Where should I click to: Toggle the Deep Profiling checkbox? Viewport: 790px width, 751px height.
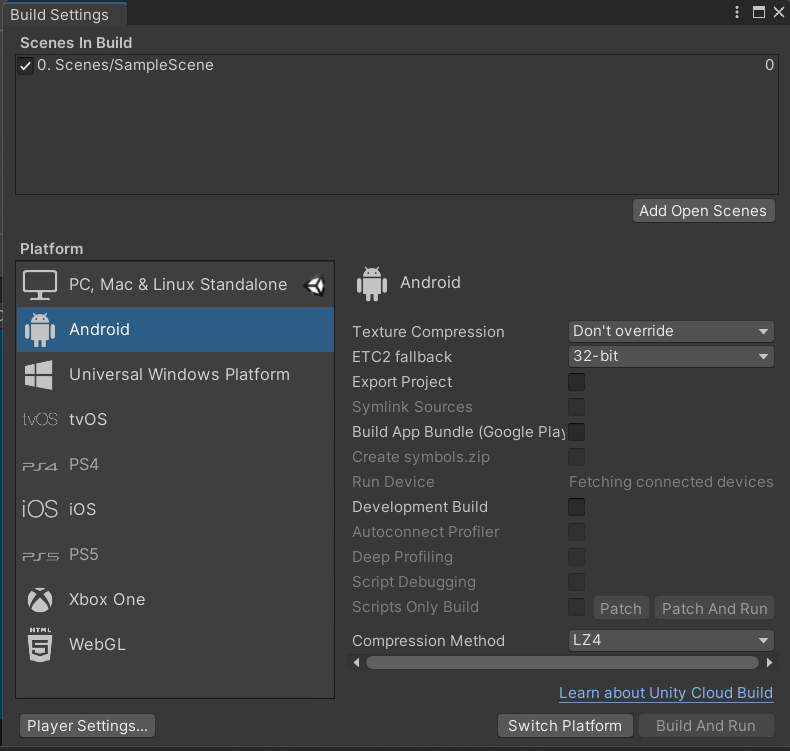[x=576, y=557]
